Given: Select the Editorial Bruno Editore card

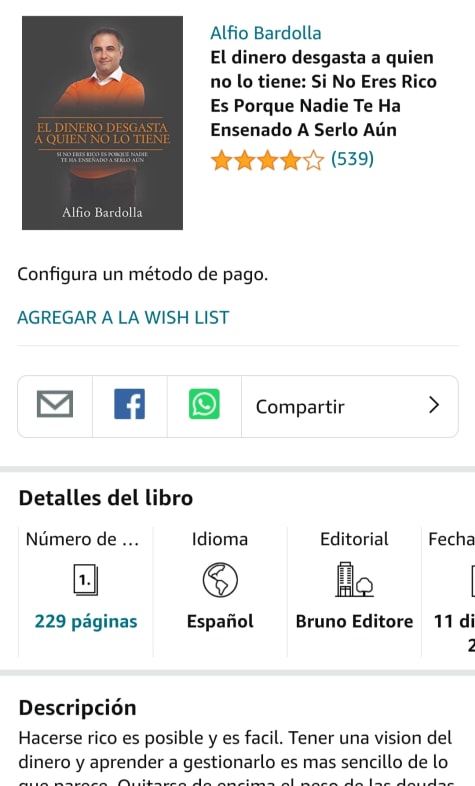Looking at the screenshot, I should (354, 591).
